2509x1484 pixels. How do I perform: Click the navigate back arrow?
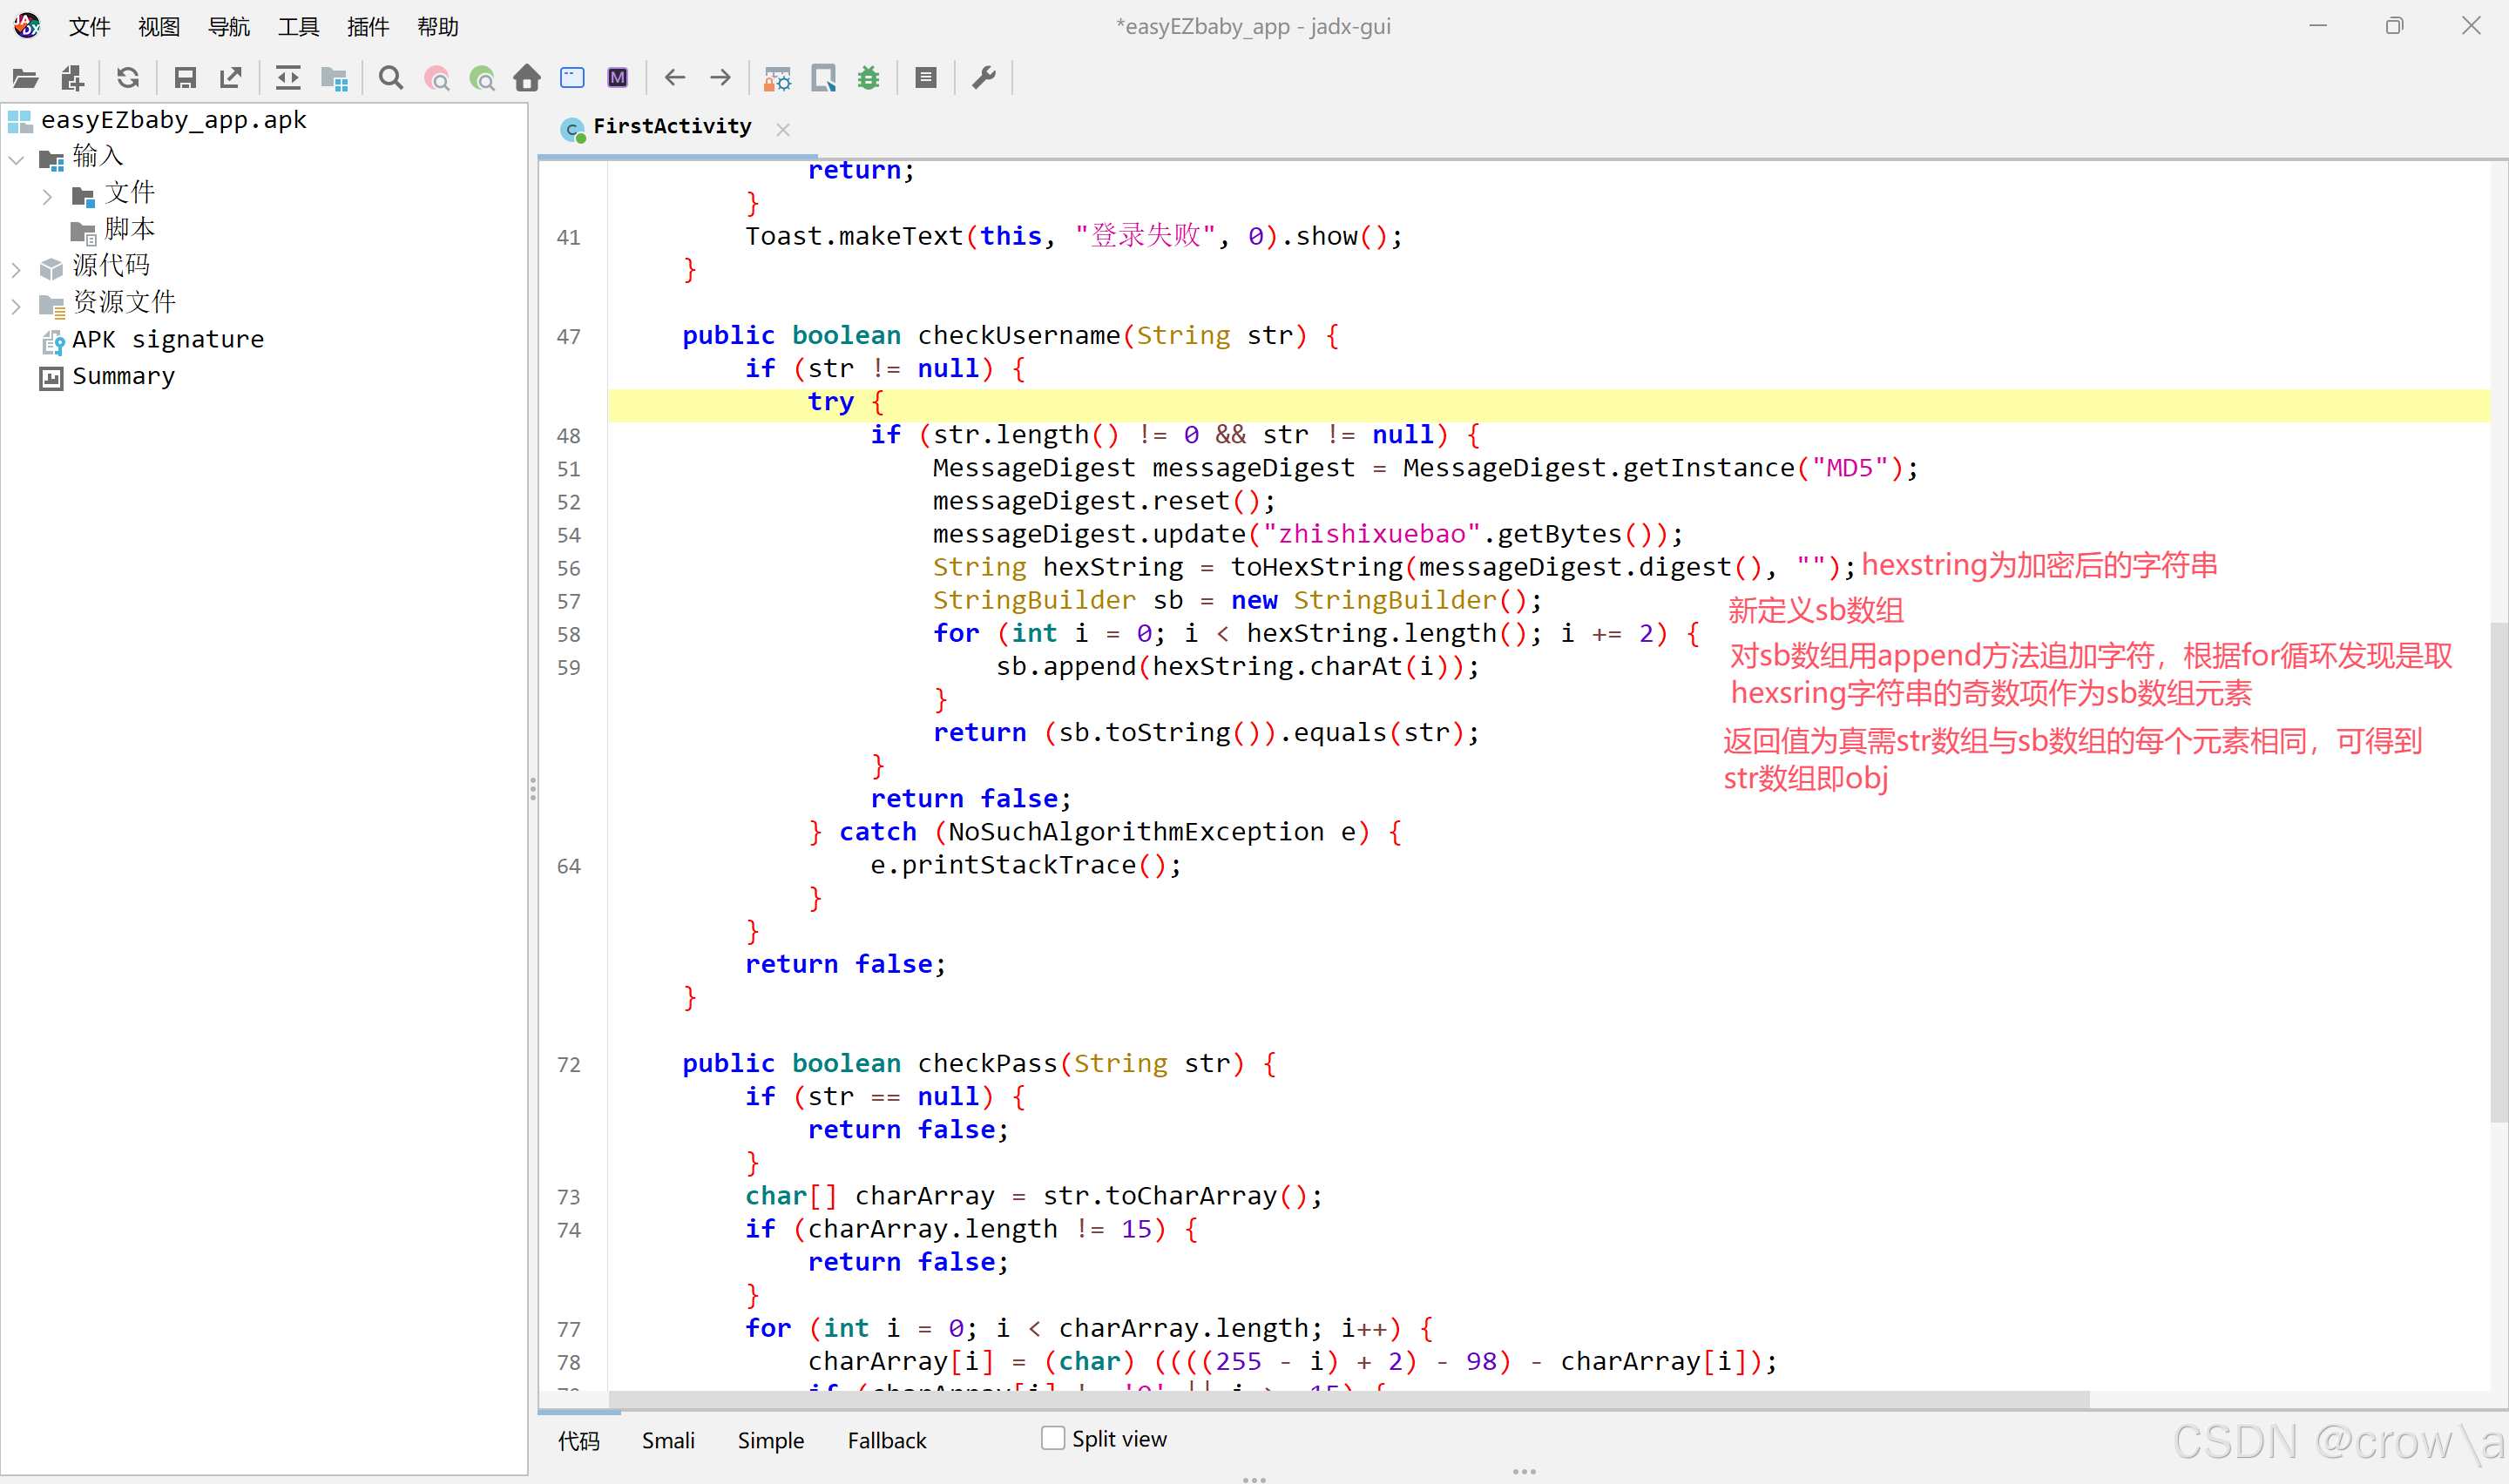[x=675, y=78]
